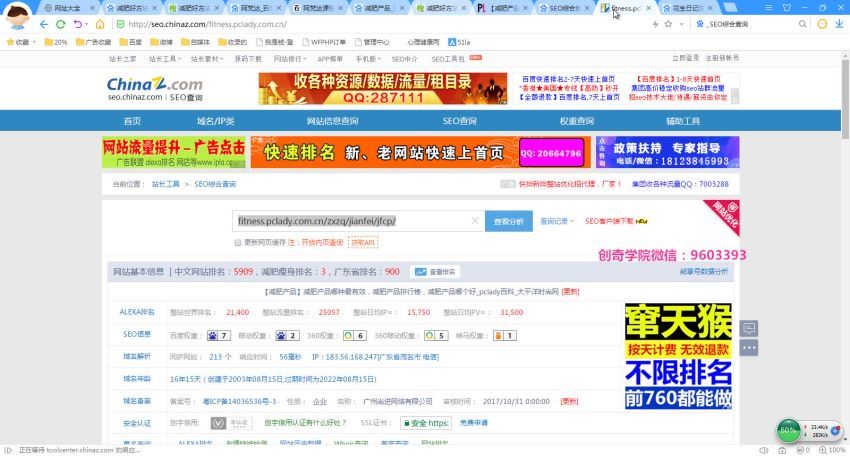Switch to the SEO综合 browser tab

[x=565, y=8]
